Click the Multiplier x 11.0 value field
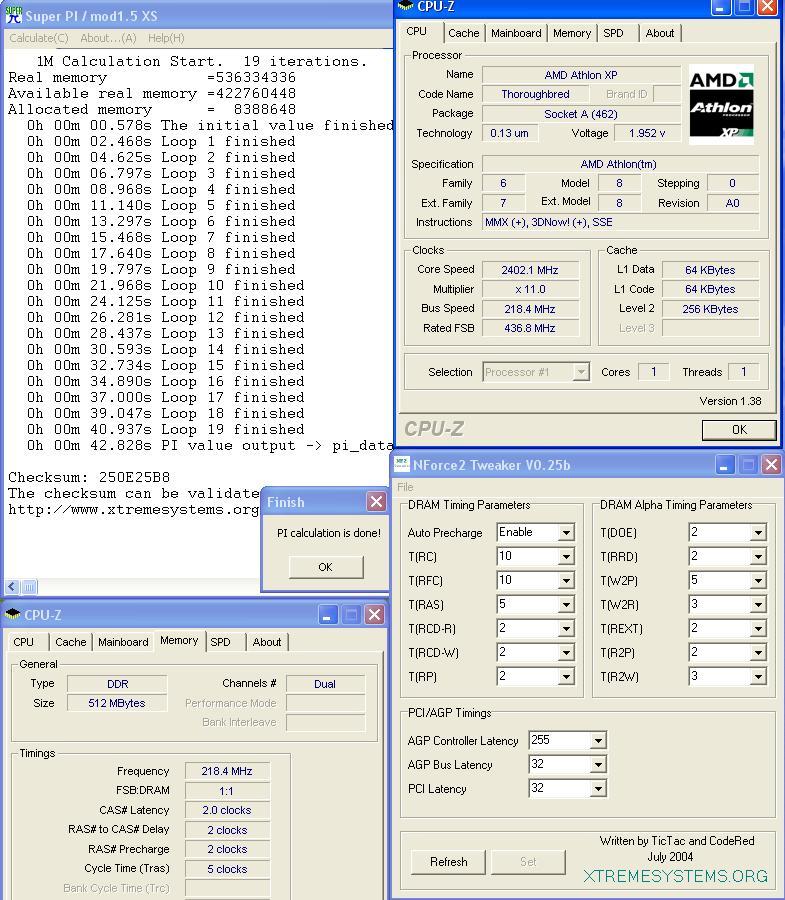This screenshot has width=785, height=900. click(530, 289)
